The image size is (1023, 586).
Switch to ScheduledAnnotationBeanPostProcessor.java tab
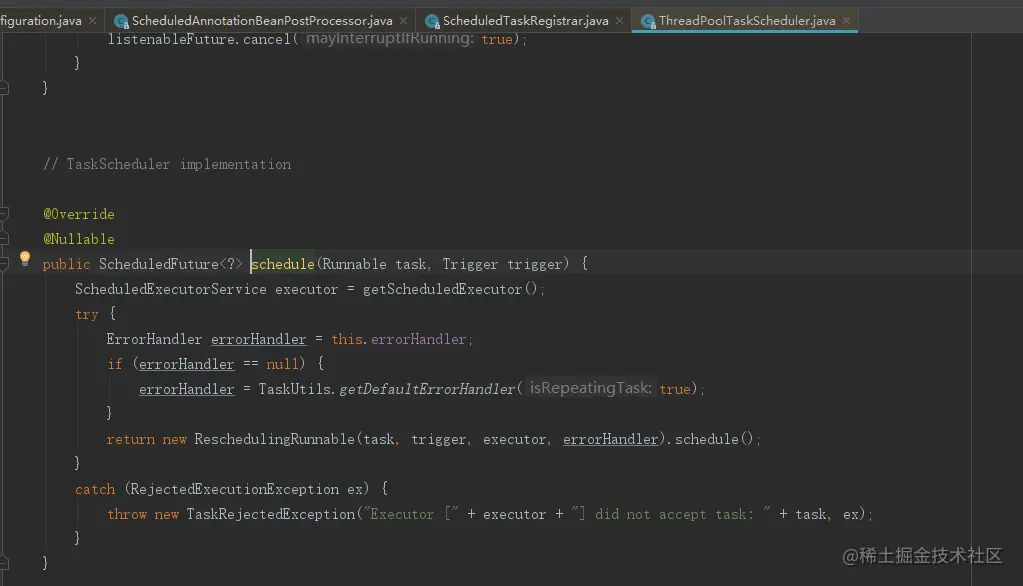[x=262, y=21]
